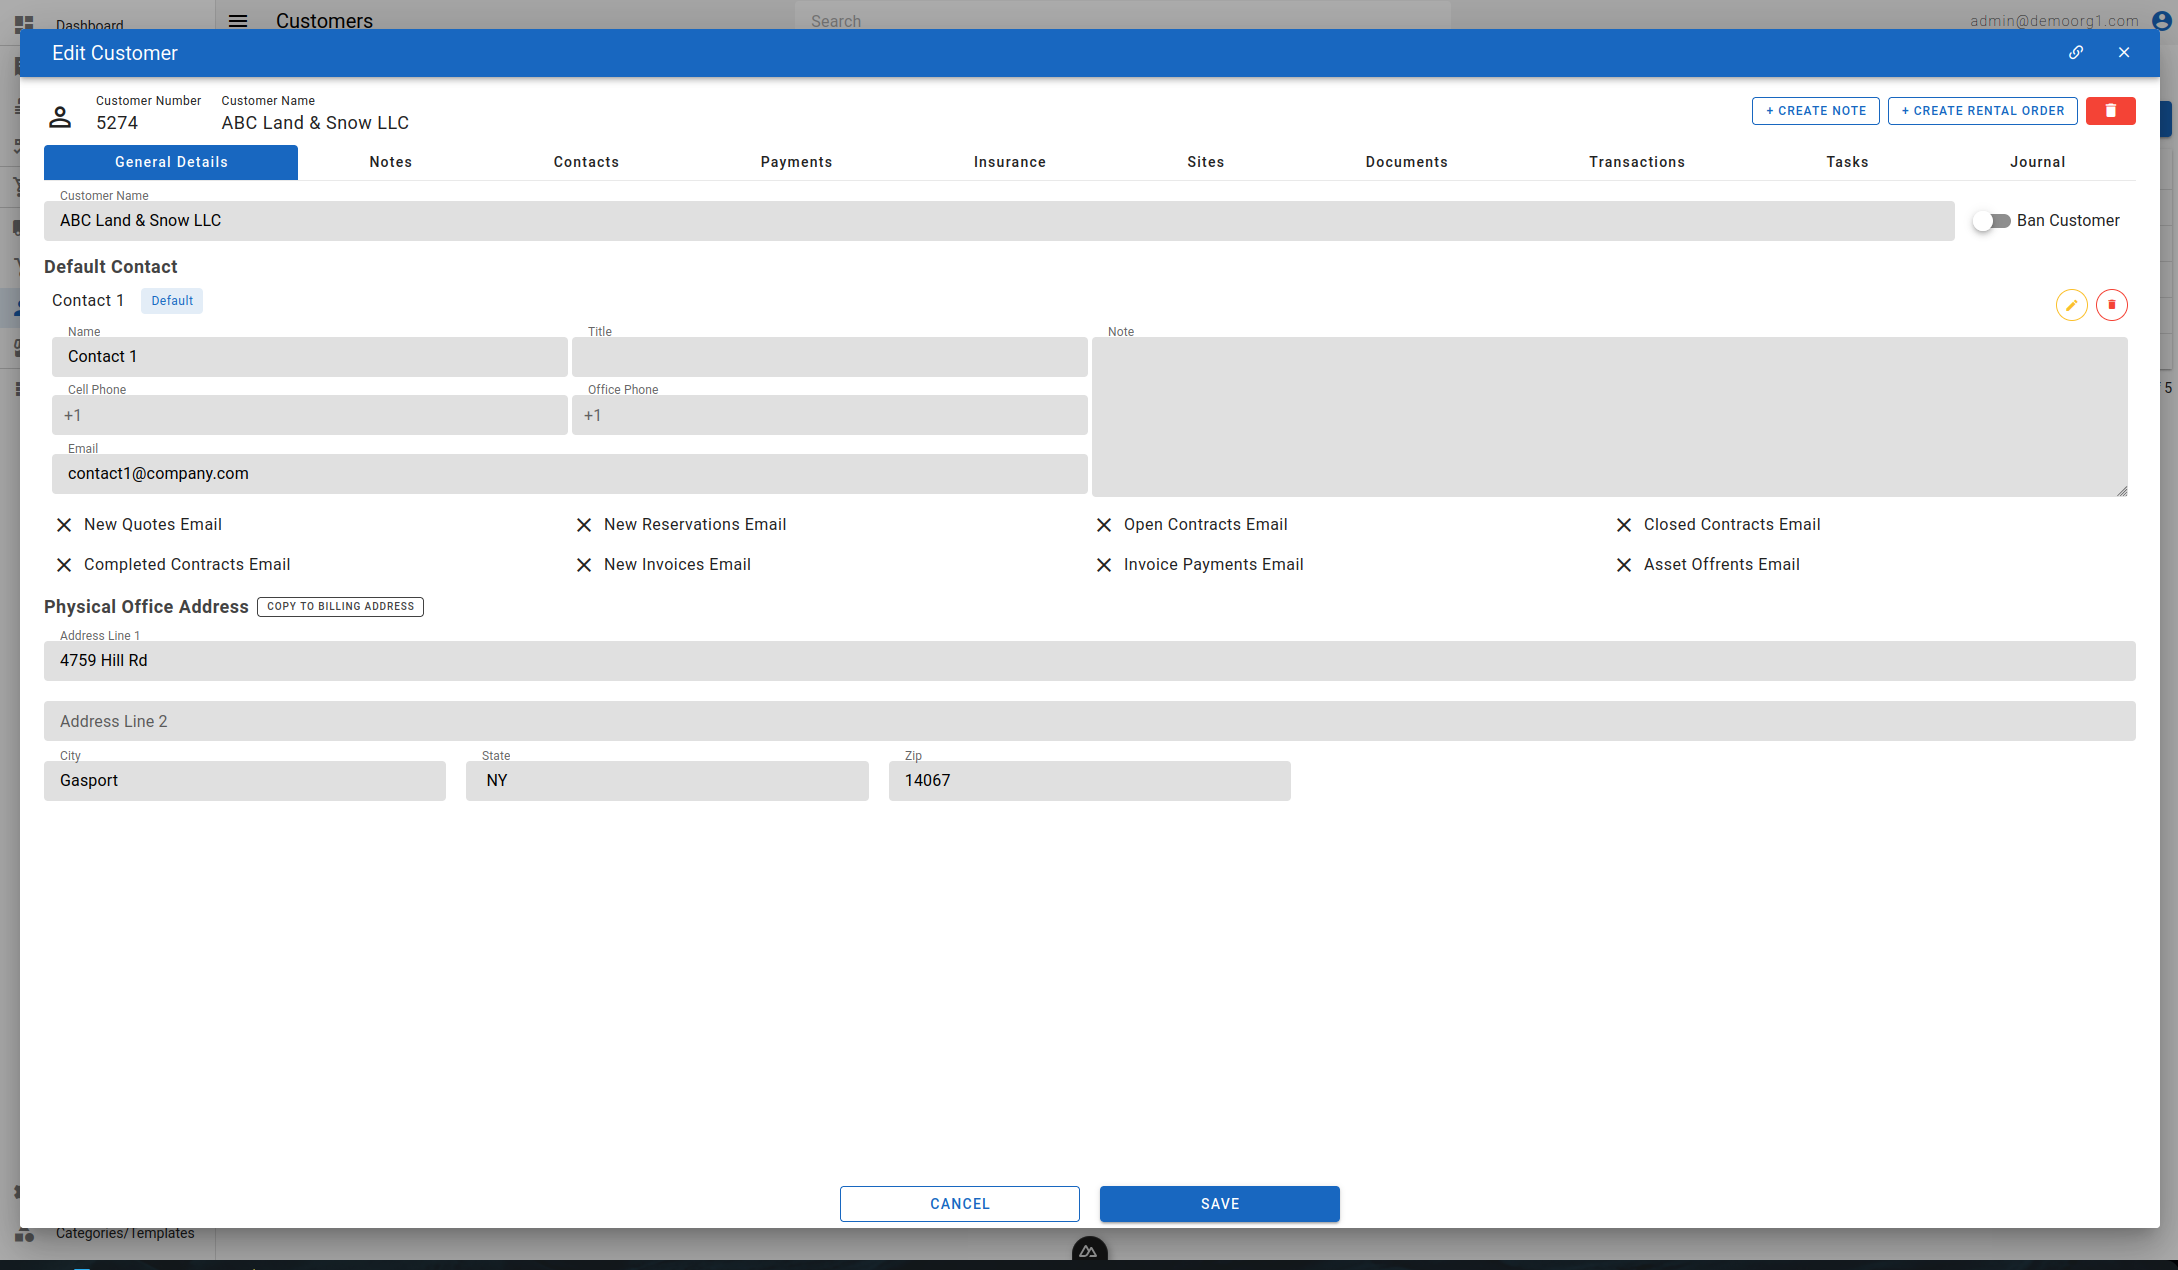Click the Cancel button

(x=960, y=1204)
